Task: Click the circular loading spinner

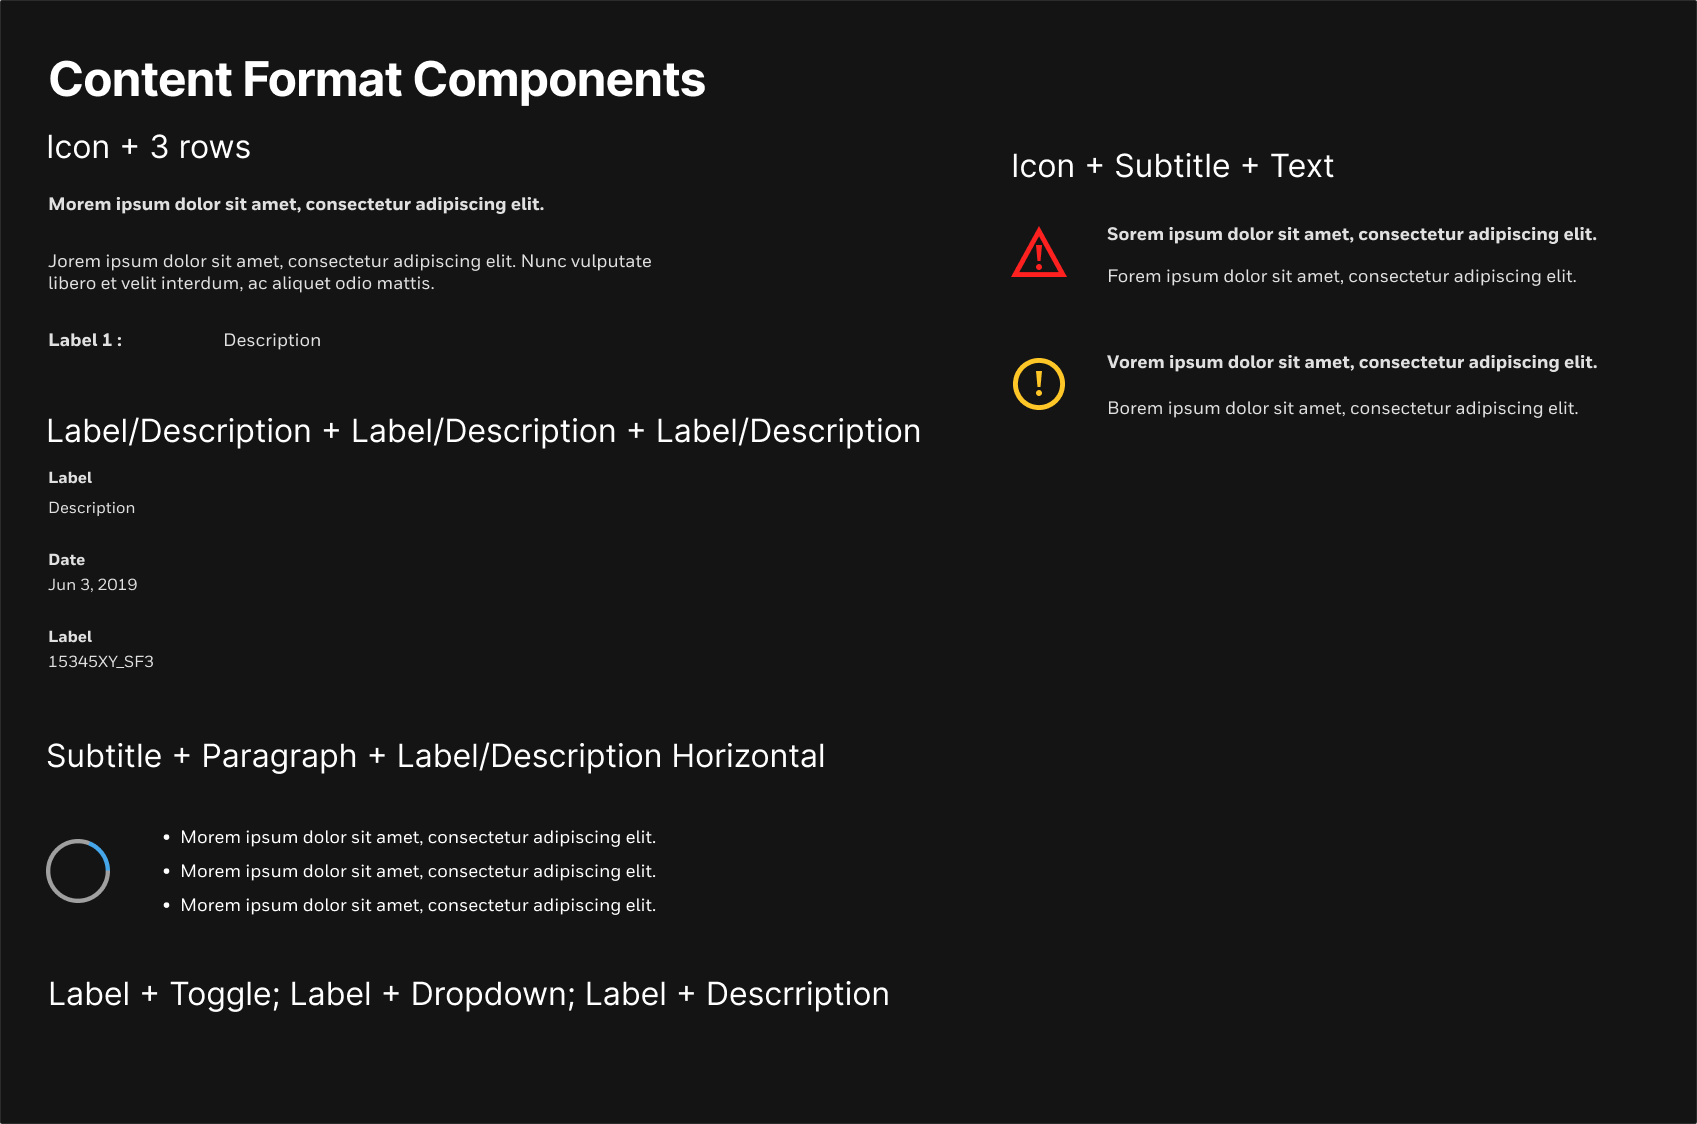Action: [x=78, y=871]
